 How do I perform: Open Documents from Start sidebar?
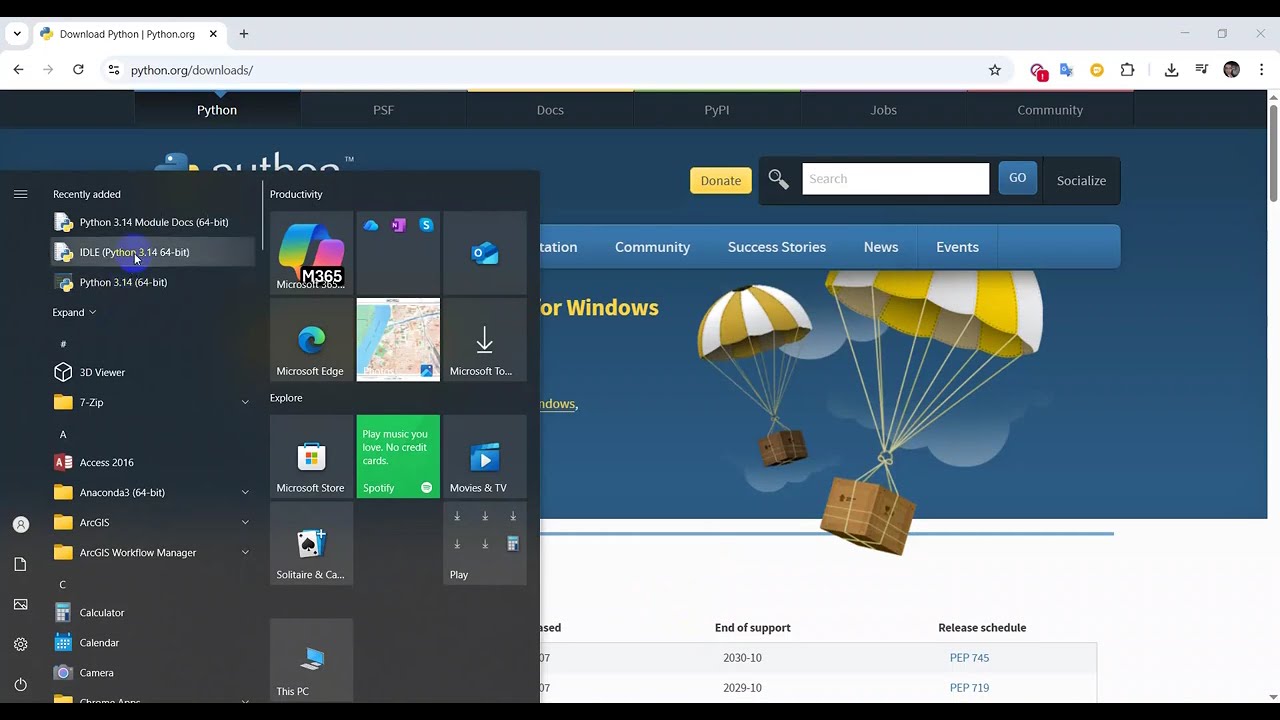(20, 564)
